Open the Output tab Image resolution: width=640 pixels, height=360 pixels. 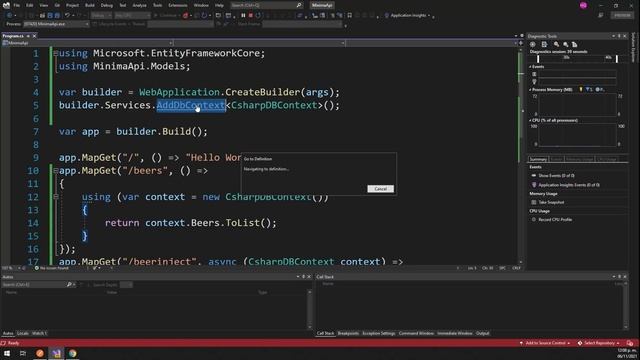coord(482,333)
